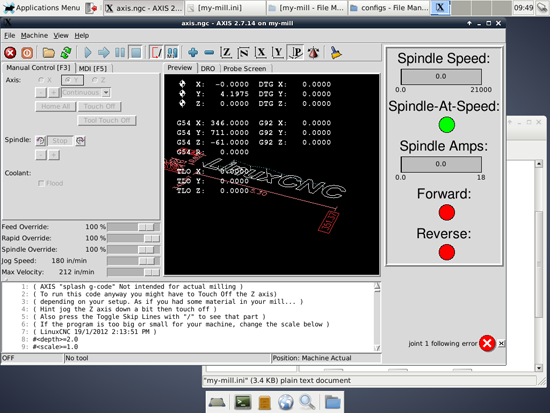Pause program execution in the toolbar
This screenshot has height=413, width=550.
point(120,53)
